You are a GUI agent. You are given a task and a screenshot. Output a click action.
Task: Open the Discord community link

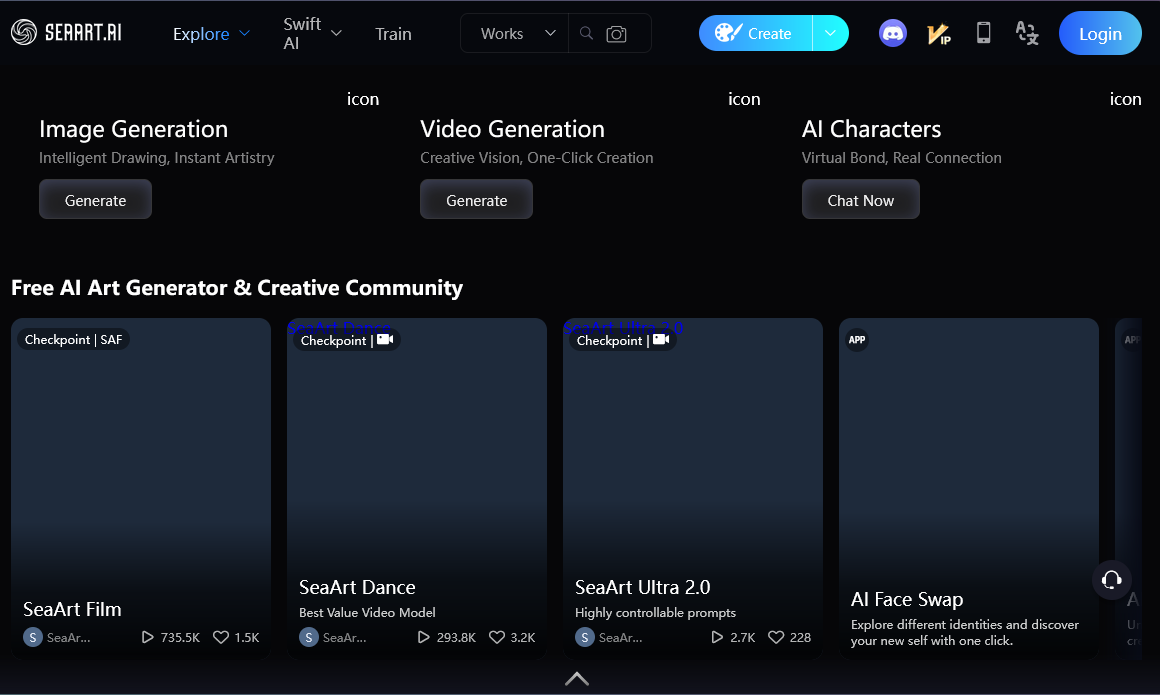(x=893, y=33)
